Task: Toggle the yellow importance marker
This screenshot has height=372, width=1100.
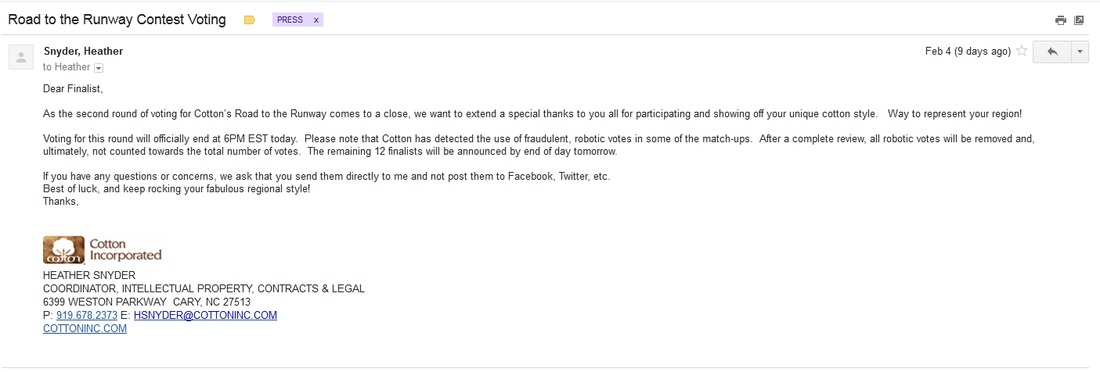Action: [249, 20]
